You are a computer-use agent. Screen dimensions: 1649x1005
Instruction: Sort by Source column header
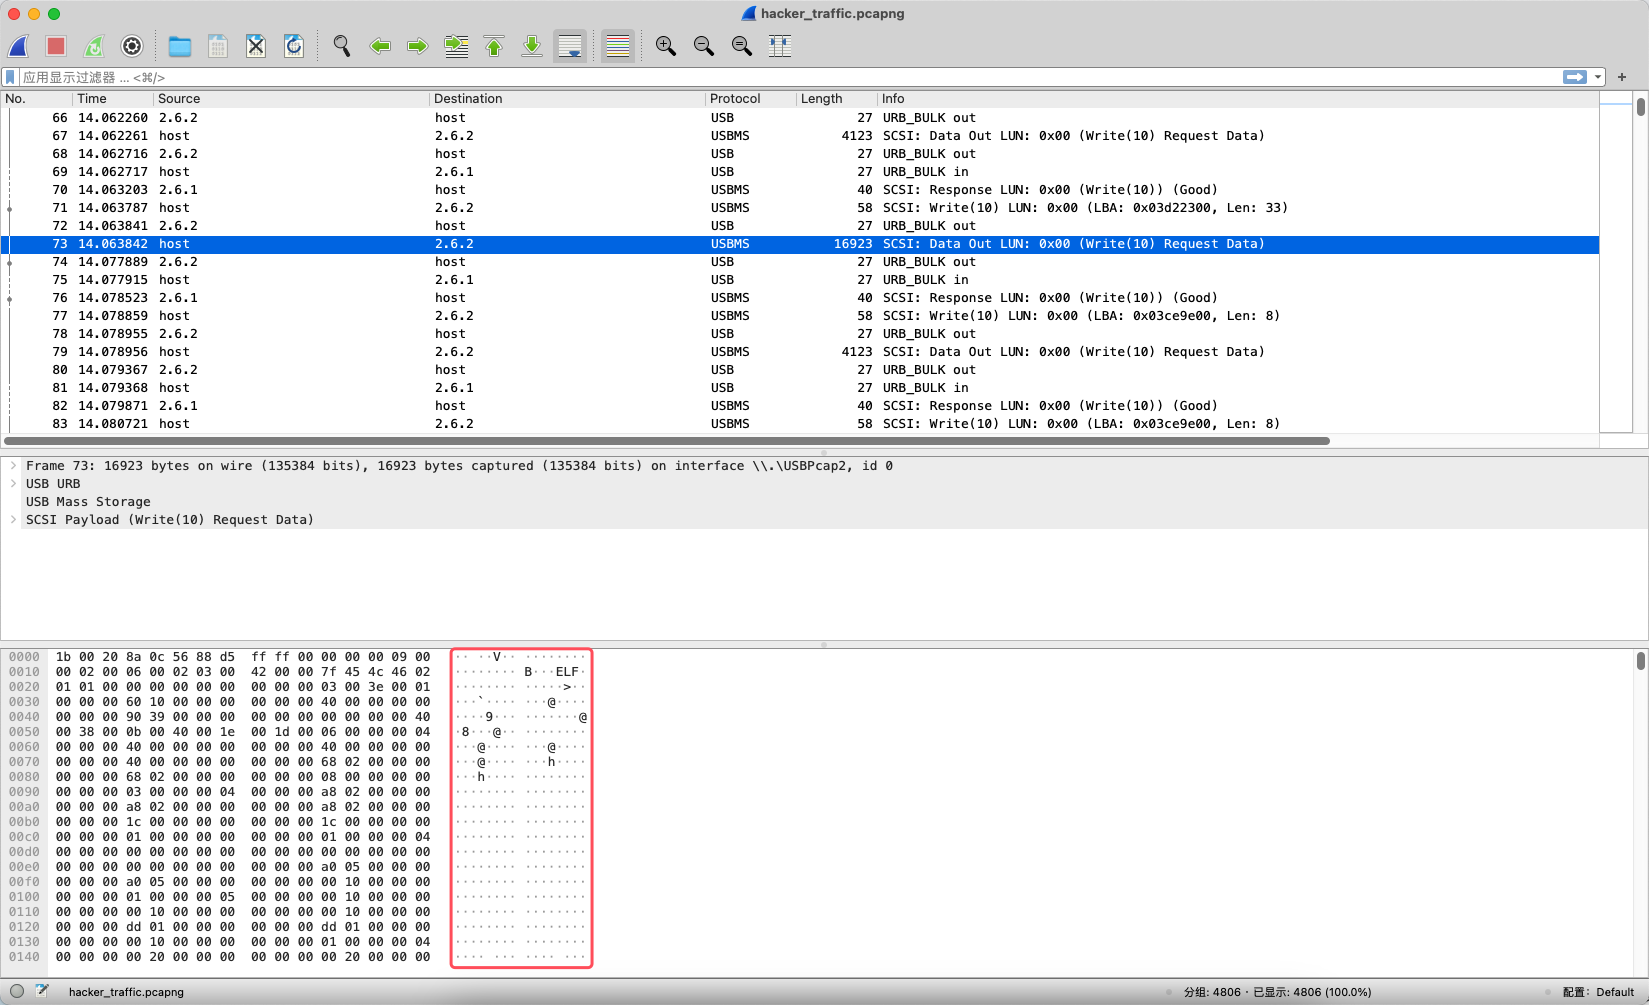pos(291,99)
